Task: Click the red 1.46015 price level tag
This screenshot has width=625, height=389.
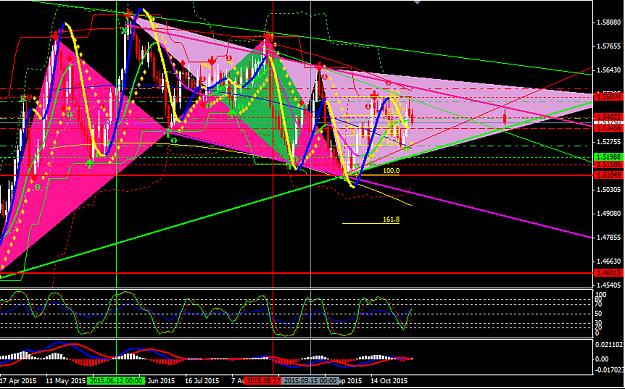Action: tap(609, 273)
